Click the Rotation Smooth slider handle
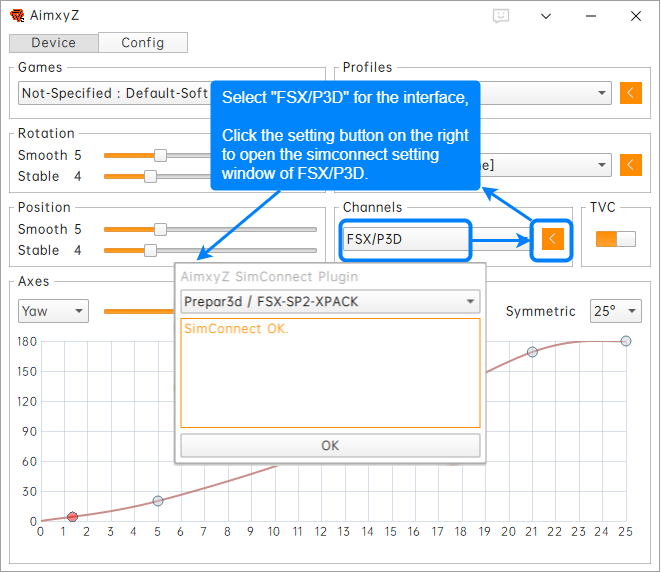Image resolution: width=661 pixels, height=573 pixels. 160,155
